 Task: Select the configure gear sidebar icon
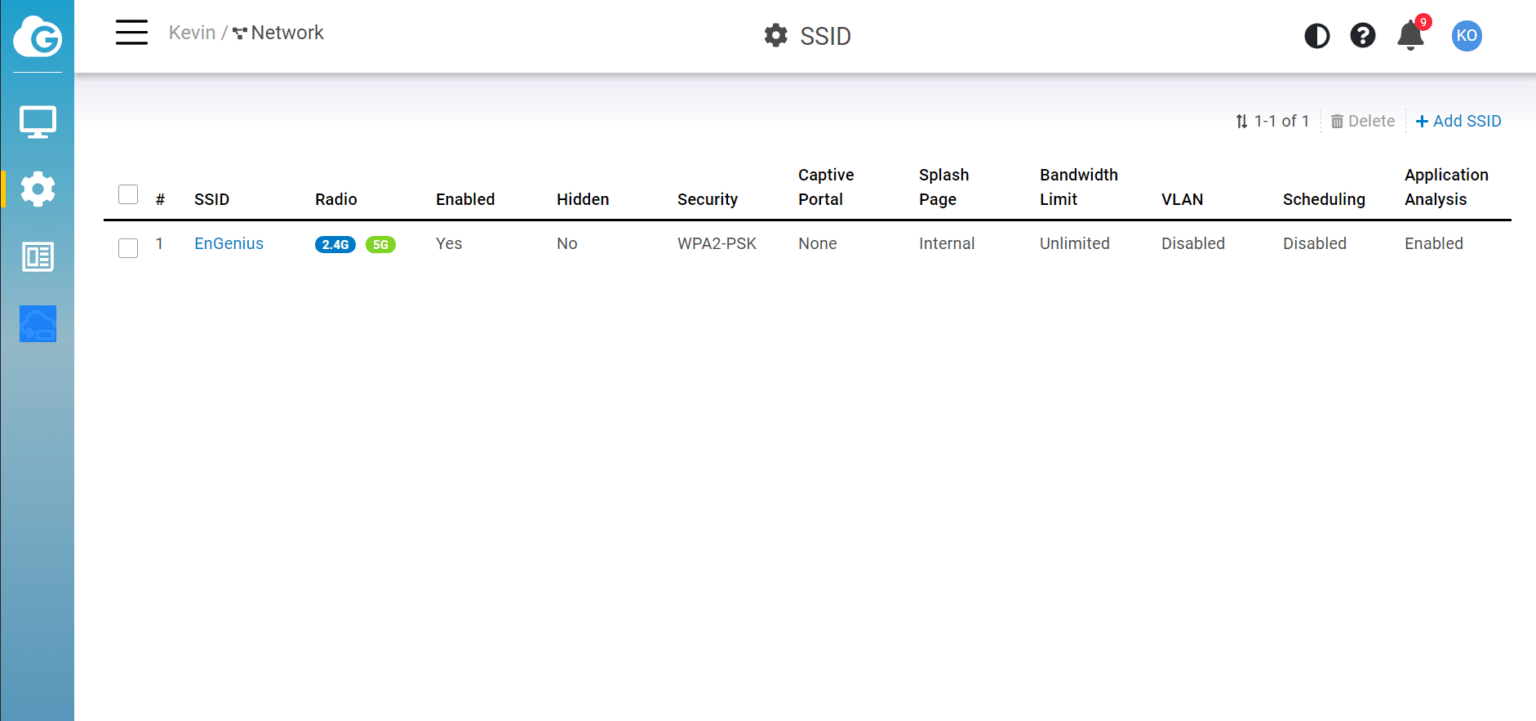(x=38, y=189)
